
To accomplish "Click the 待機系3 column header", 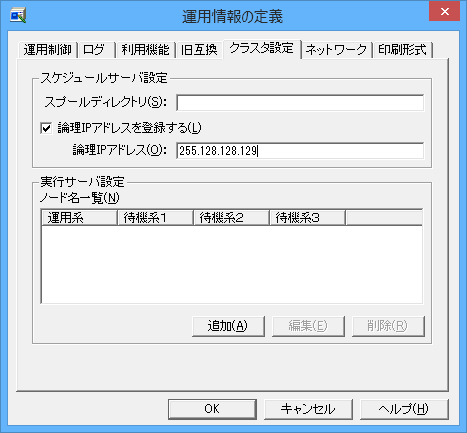I will [x=308, y=218].
